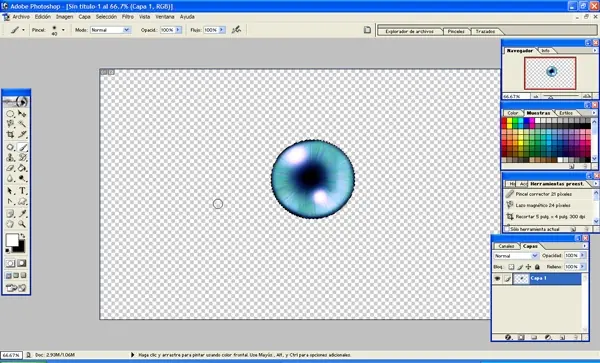Image resolution: width=600 pixels, height=363 pixels.
Task: Click zoom percentage field in status bar
Action: 11,355
